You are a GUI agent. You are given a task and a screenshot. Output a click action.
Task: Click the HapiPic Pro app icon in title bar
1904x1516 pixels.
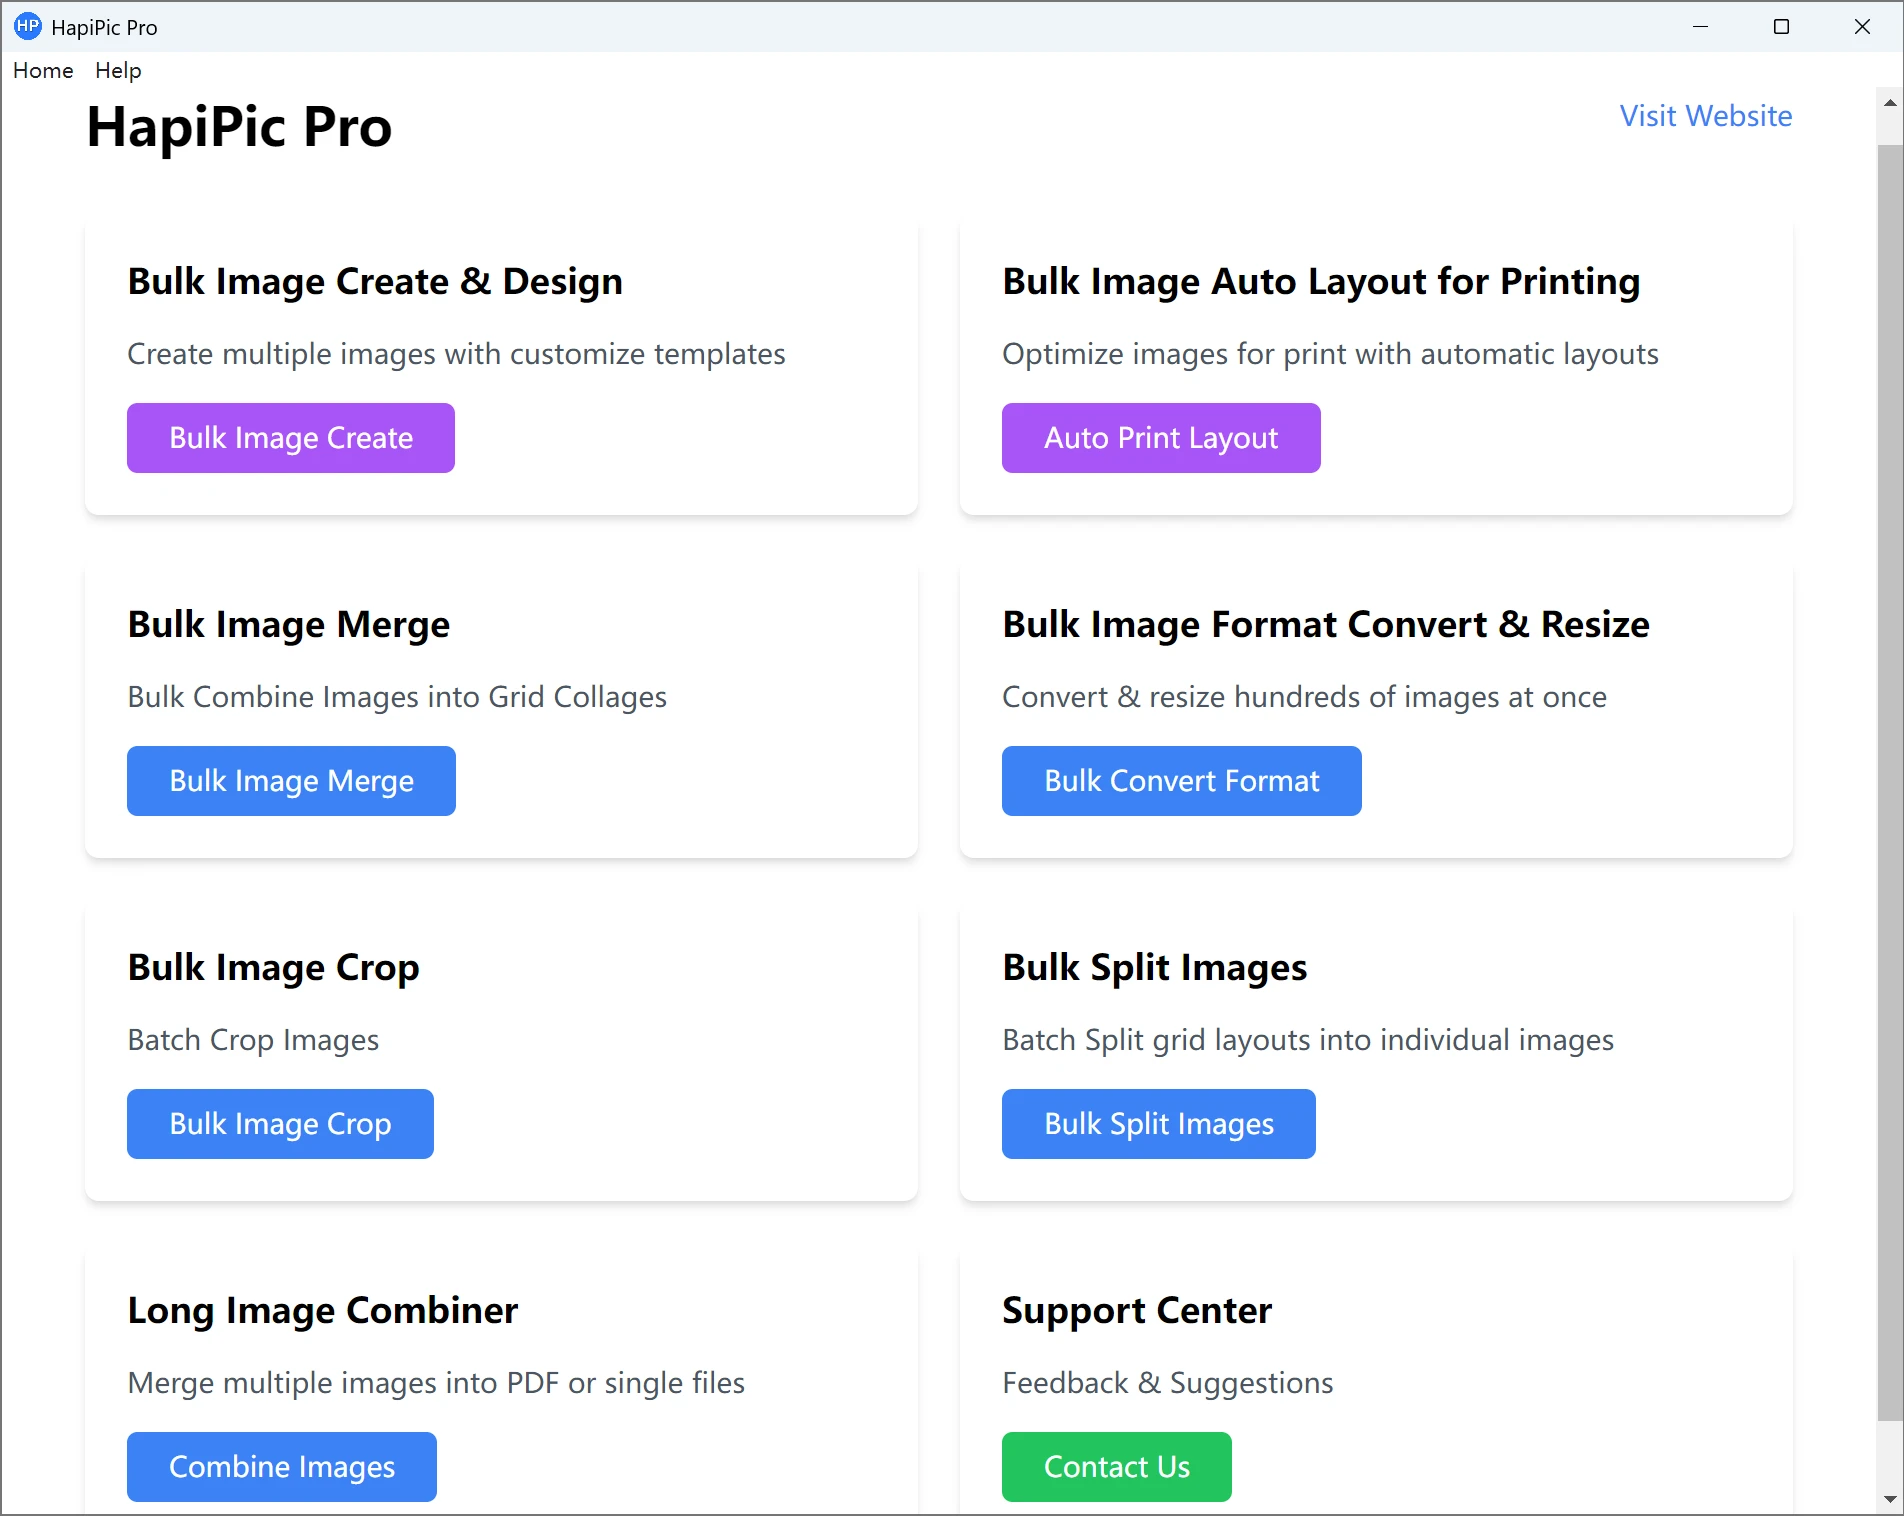28,26
